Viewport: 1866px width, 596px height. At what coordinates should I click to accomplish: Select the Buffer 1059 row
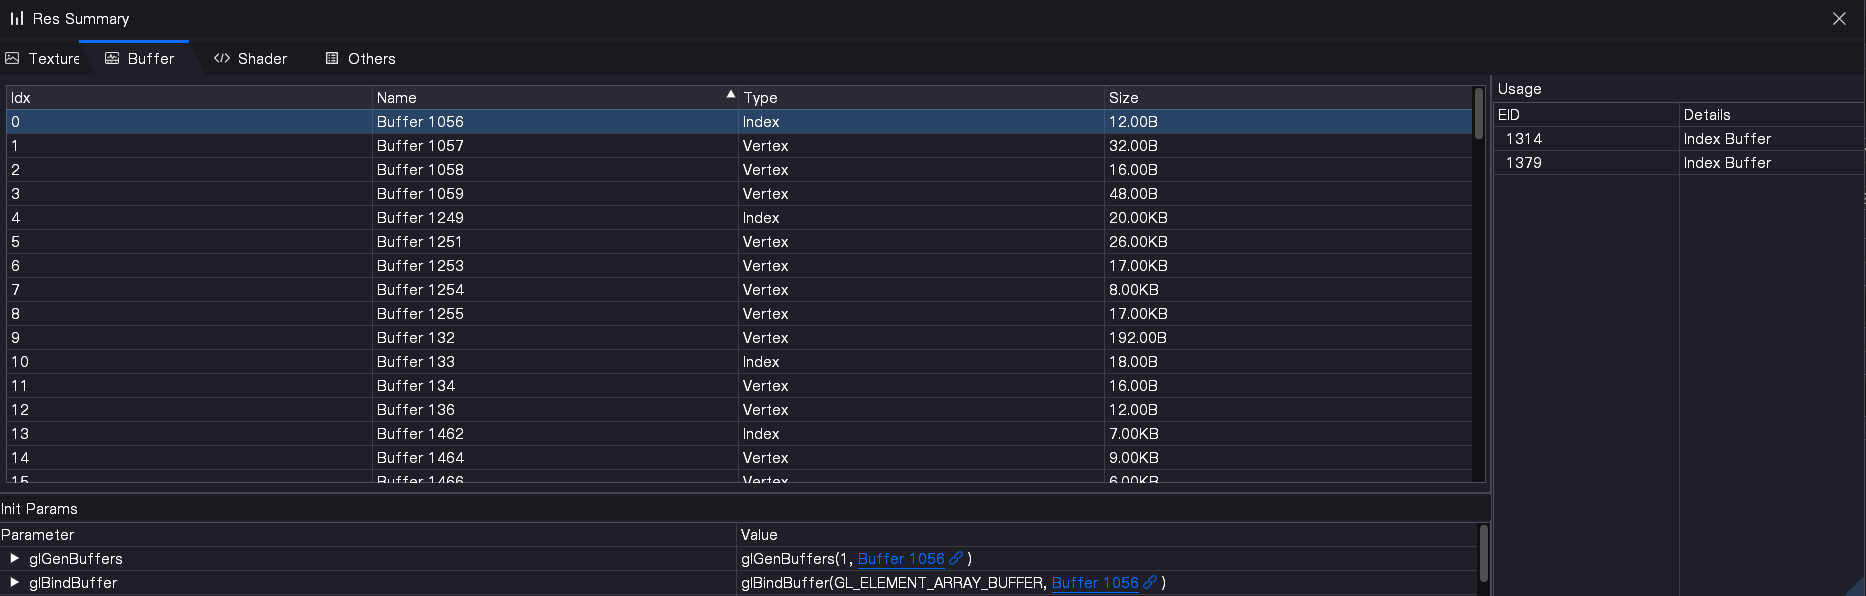[x=739, y=194]
